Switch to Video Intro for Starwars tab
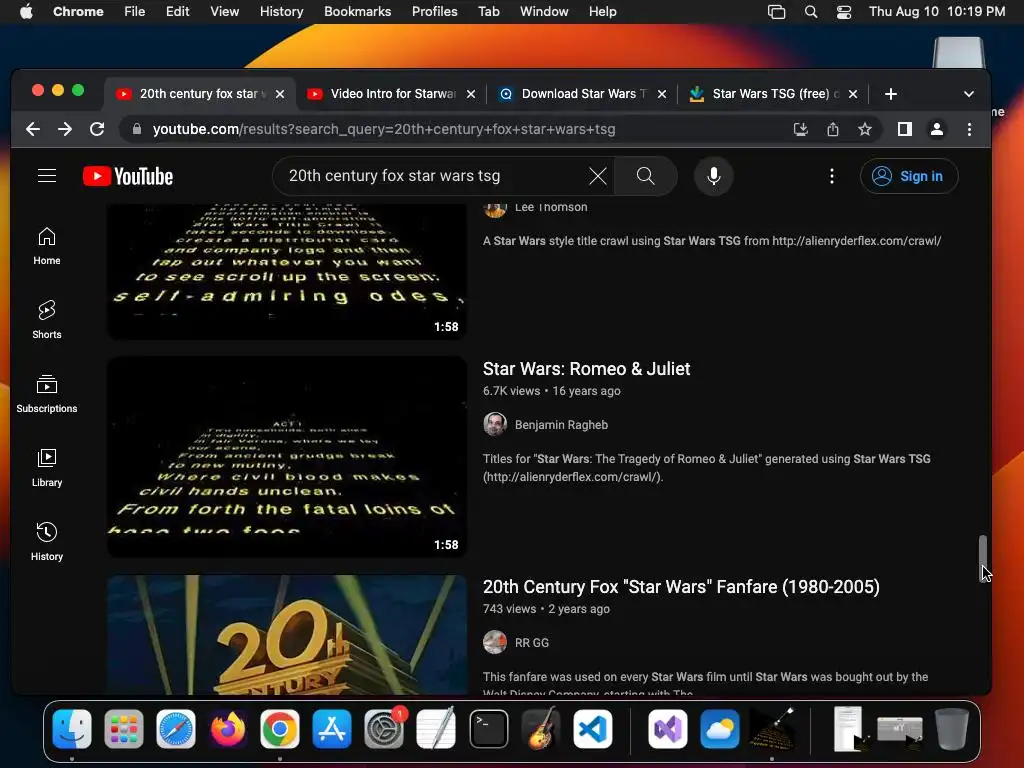Viewport: 1024px width, 768px height. [393, 94]
